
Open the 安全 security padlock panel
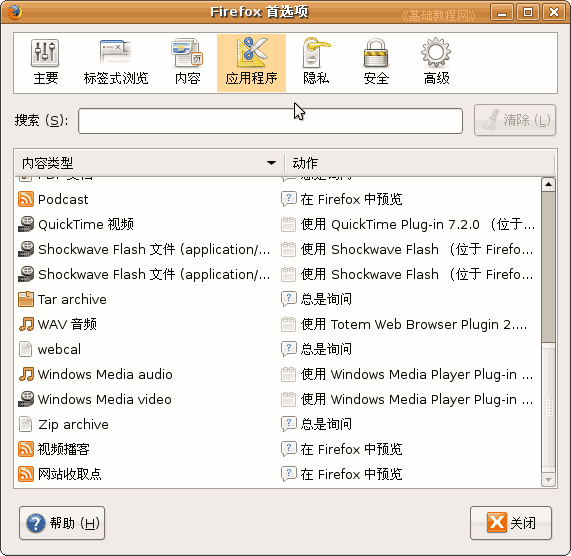[x=376, y=62]
